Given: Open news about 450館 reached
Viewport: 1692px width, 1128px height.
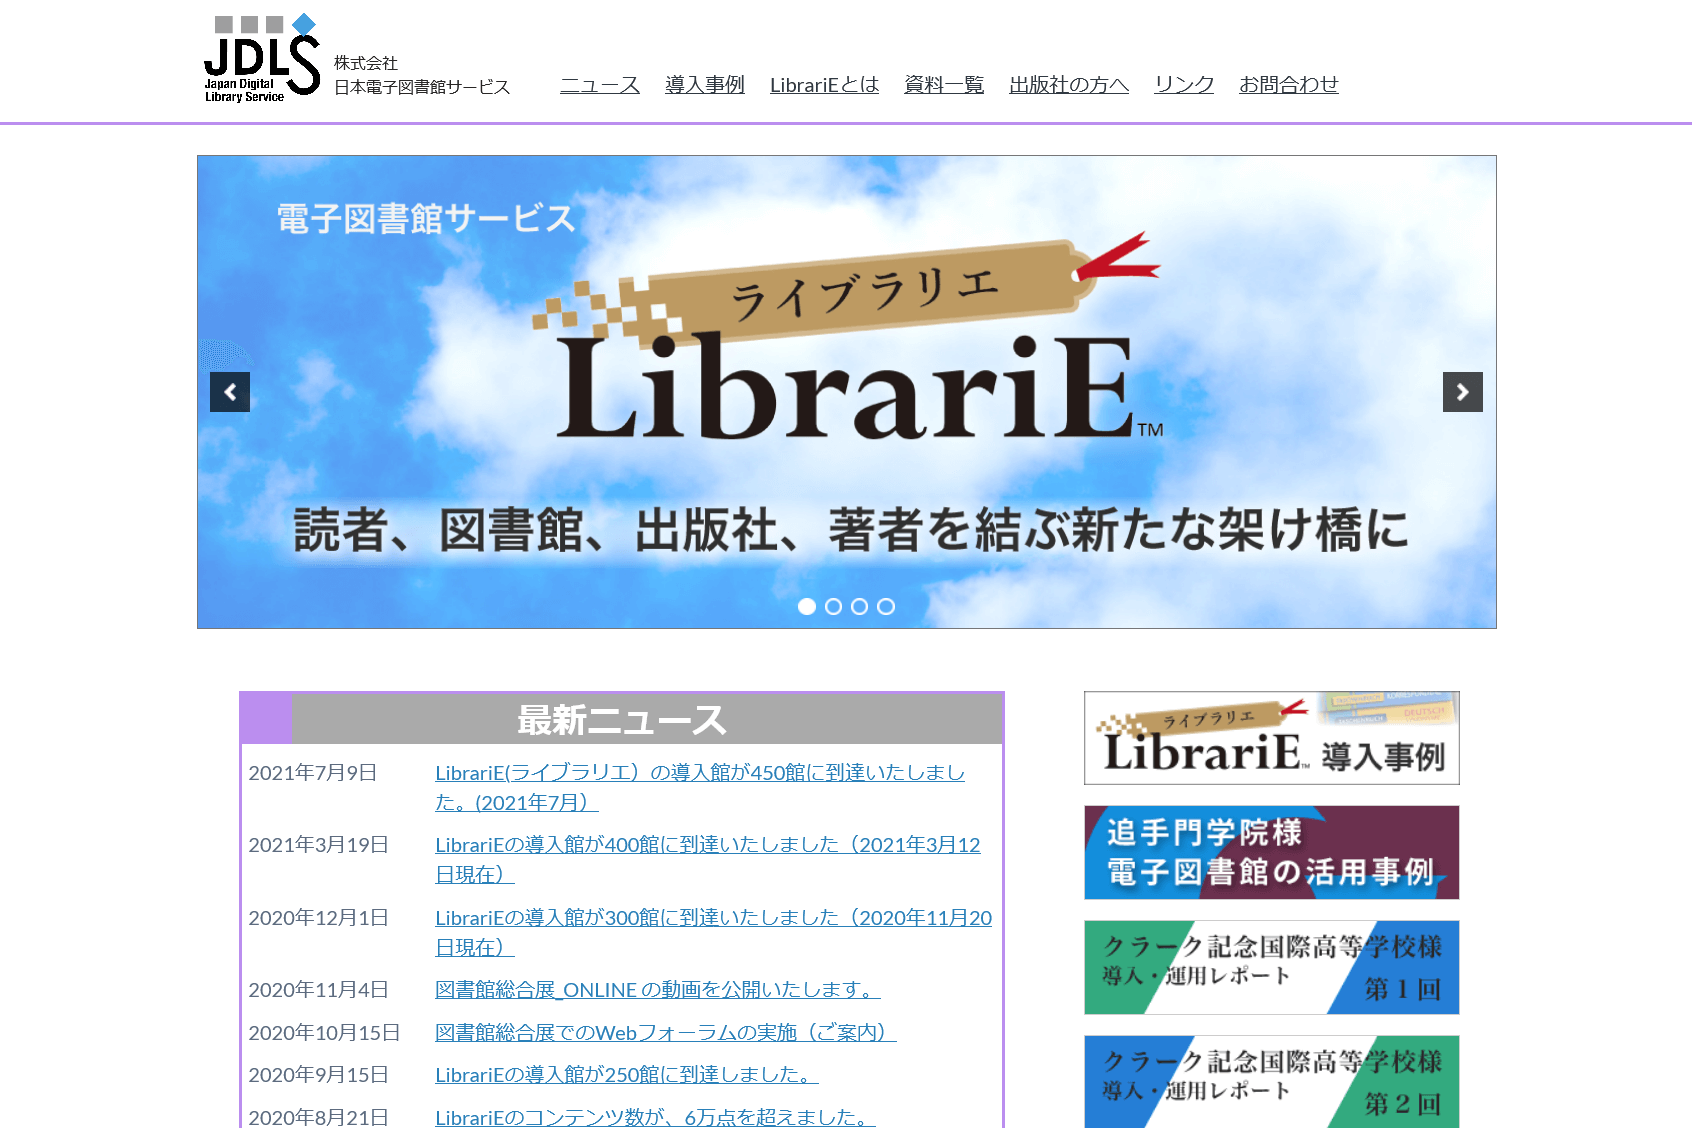Looking at the screenshot, I should (700, 787).
